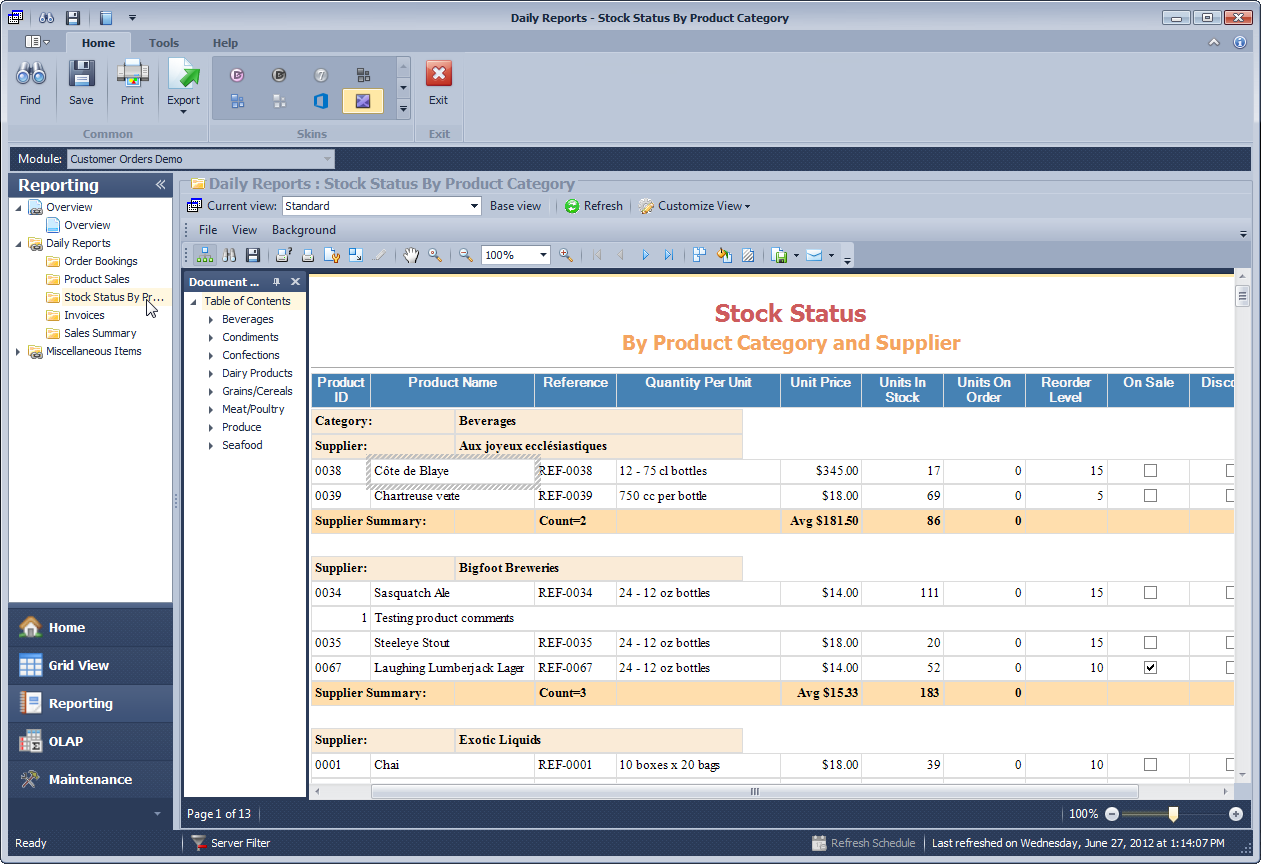This screenshot has height=864, width=1261.
Task: Check On Sale box for Sasquatch Ale
Action: click(x=1150, y=593)
